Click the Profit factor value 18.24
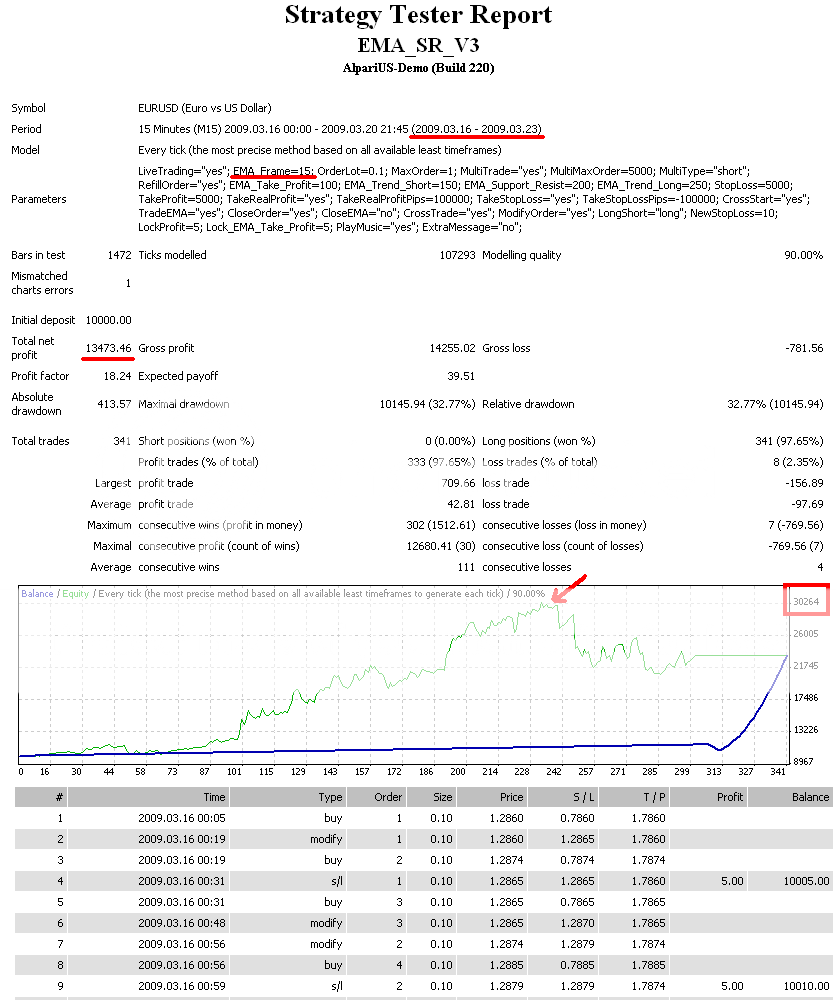 click(117, 376)
